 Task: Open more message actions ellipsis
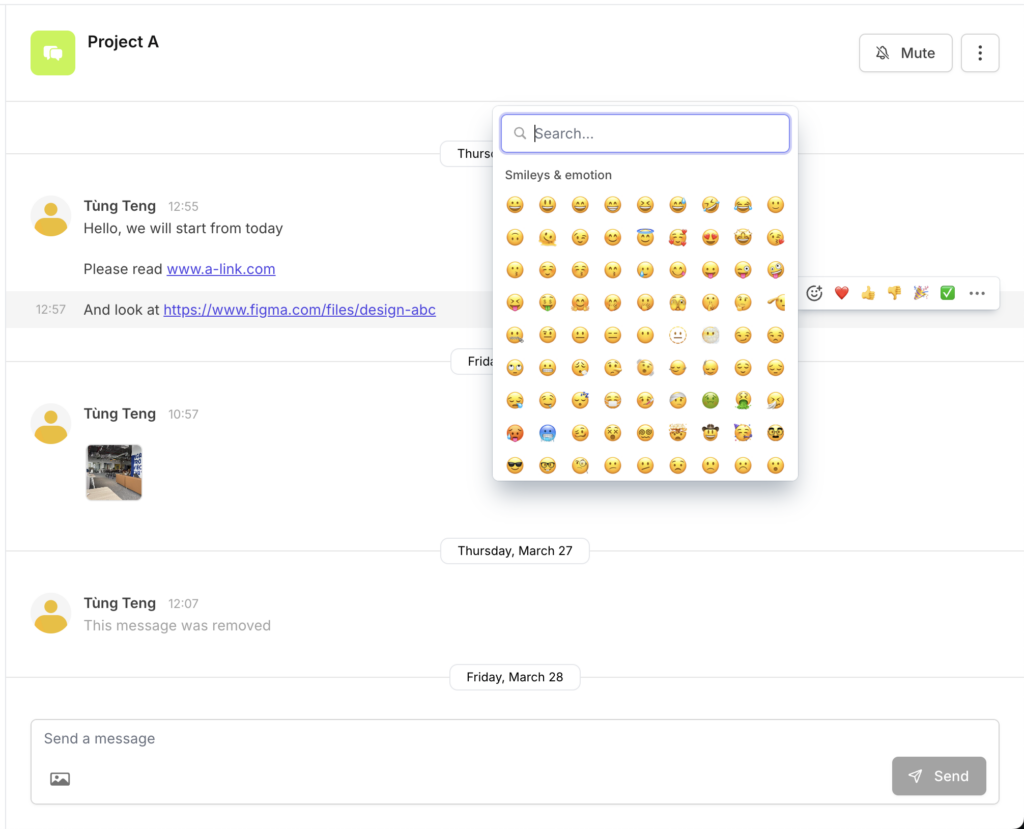tap(977, 293)
